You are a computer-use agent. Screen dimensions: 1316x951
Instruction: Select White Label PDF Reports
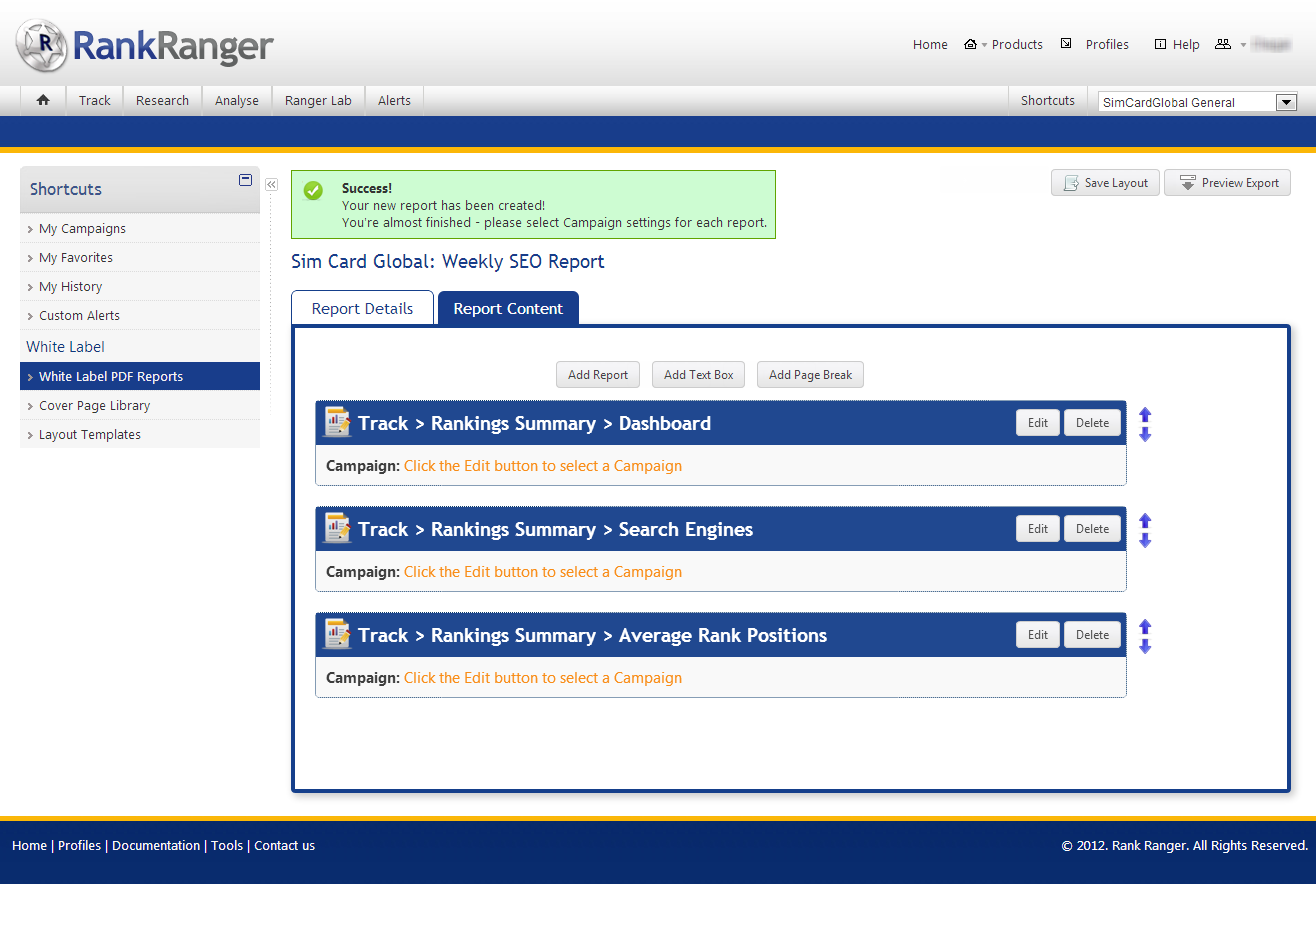coord(140,376)
